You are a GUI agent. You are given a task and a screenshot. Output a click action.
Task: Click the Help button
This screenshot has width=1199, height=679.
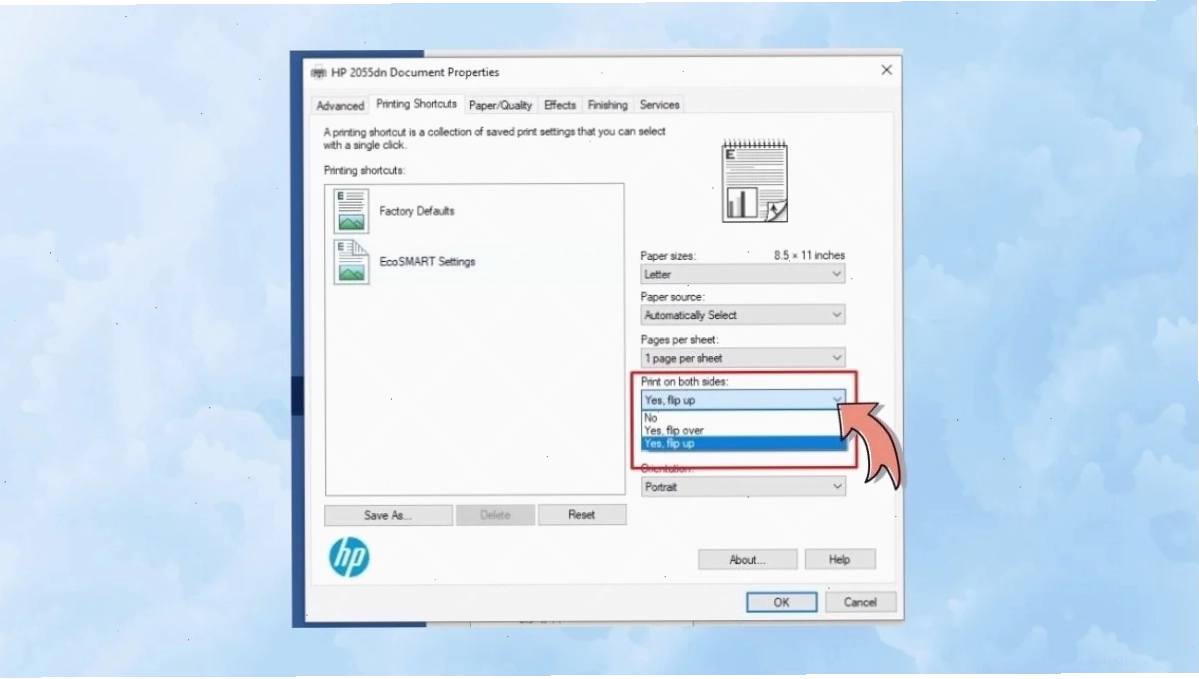point(840,560)
